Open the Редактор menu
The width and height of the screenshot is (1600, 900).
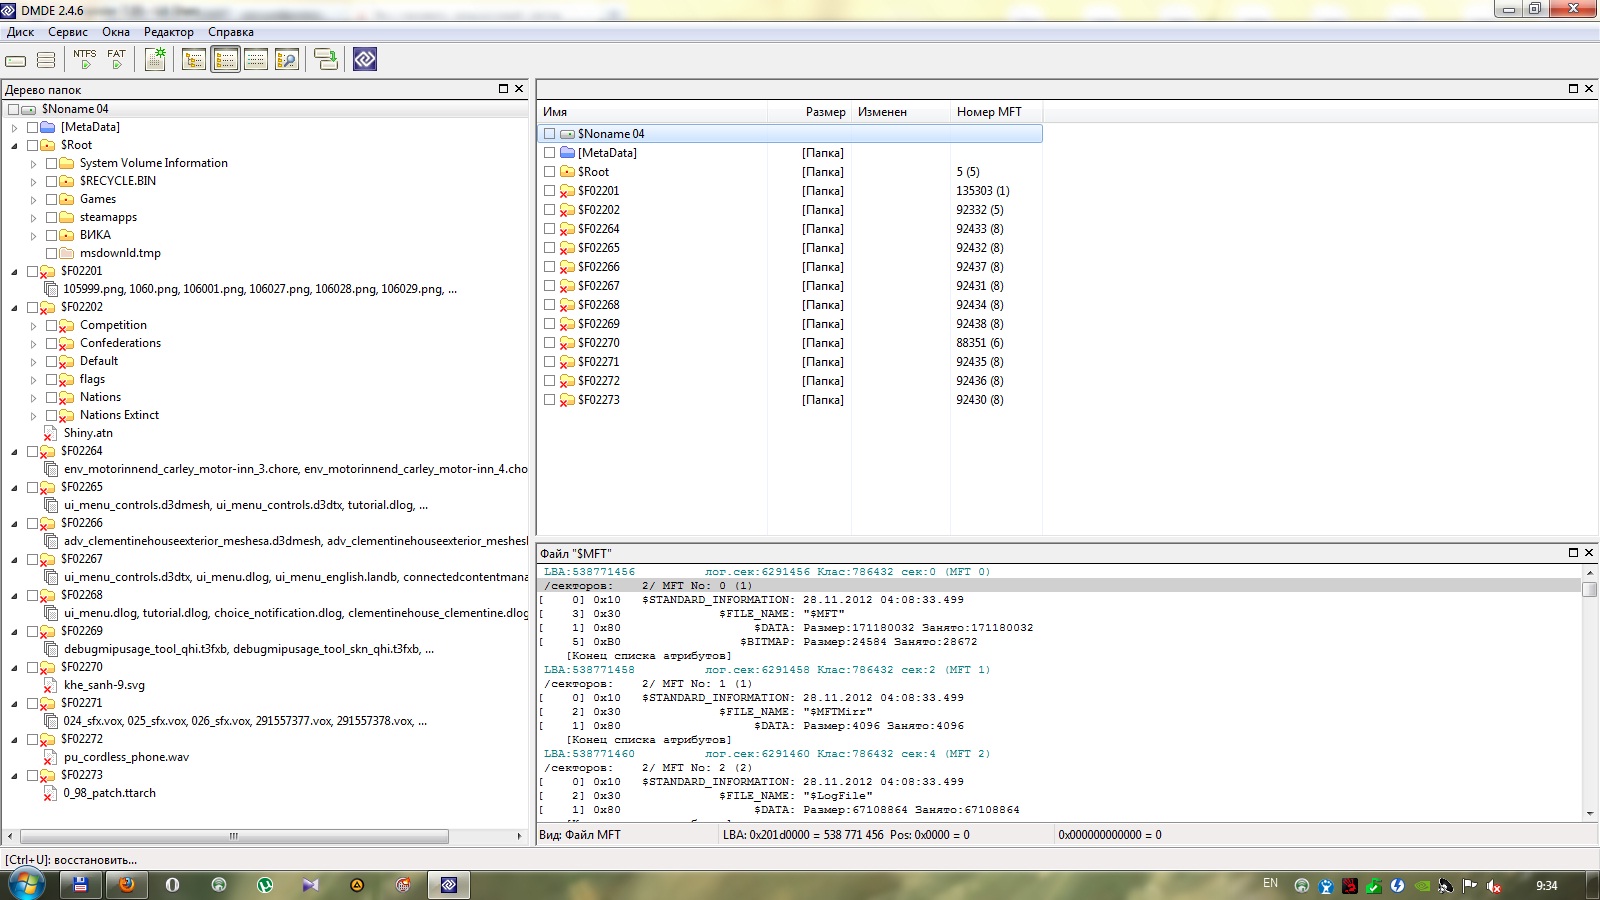pyautogui.click(x=168, y=32)
